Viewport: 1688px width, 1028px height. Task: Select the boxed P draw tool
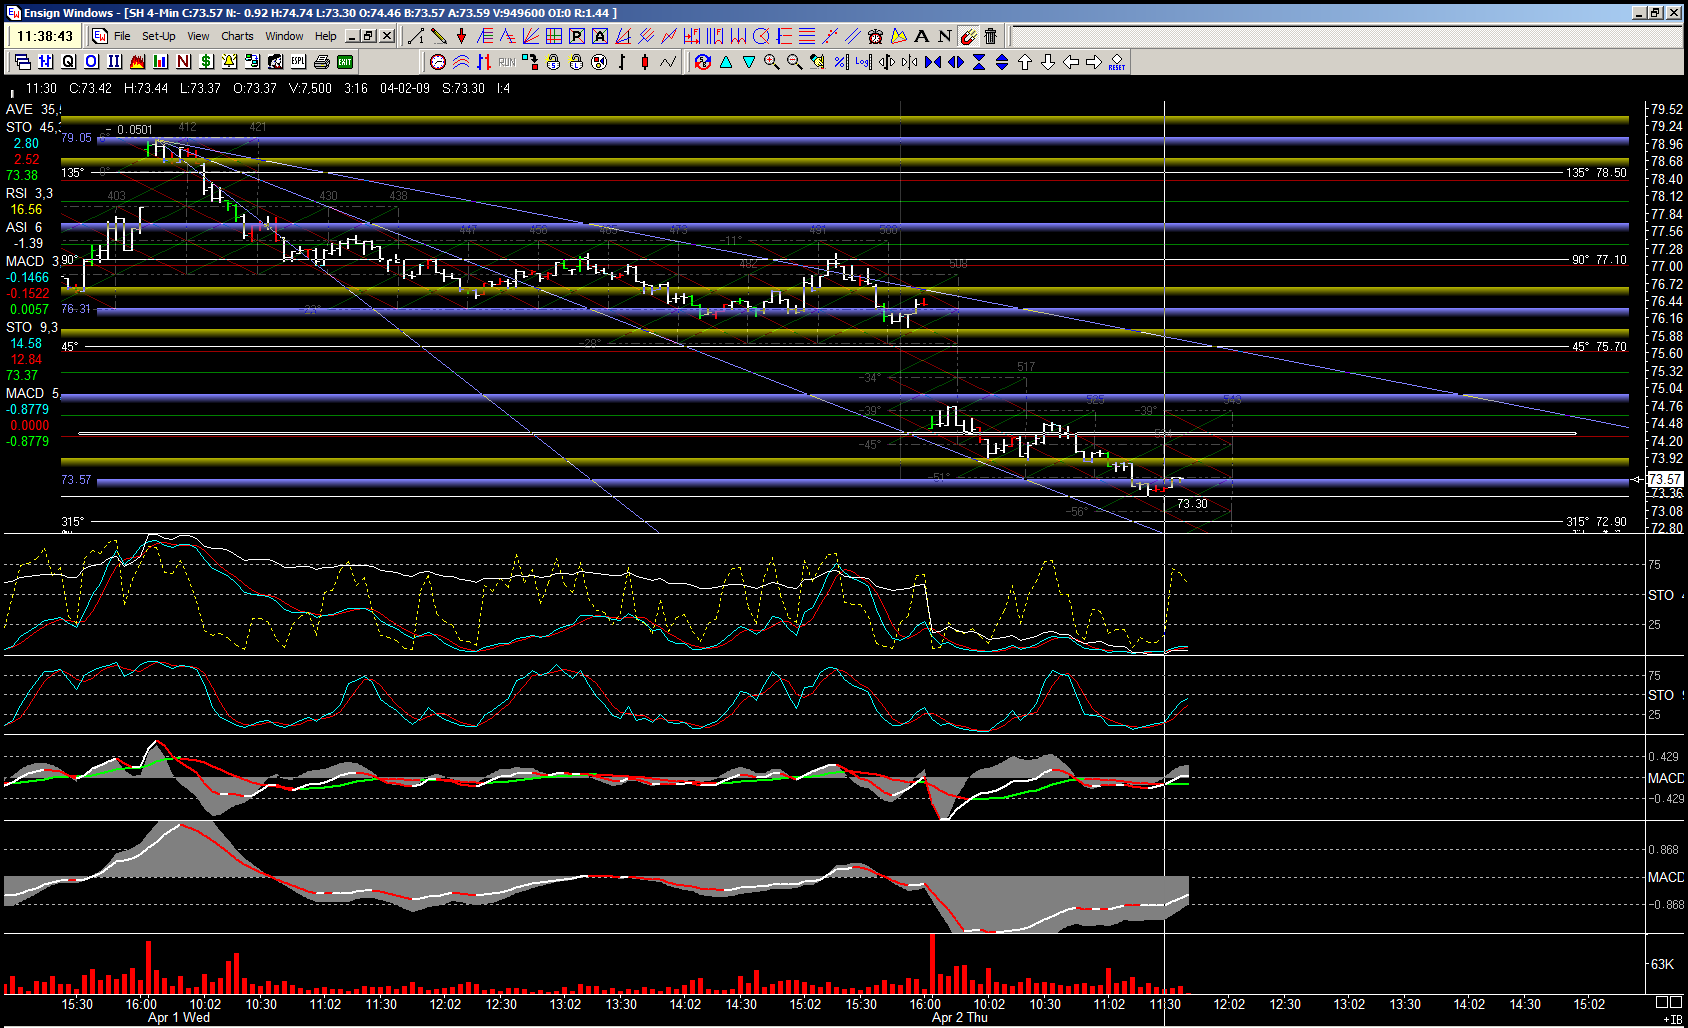[577, 36]
